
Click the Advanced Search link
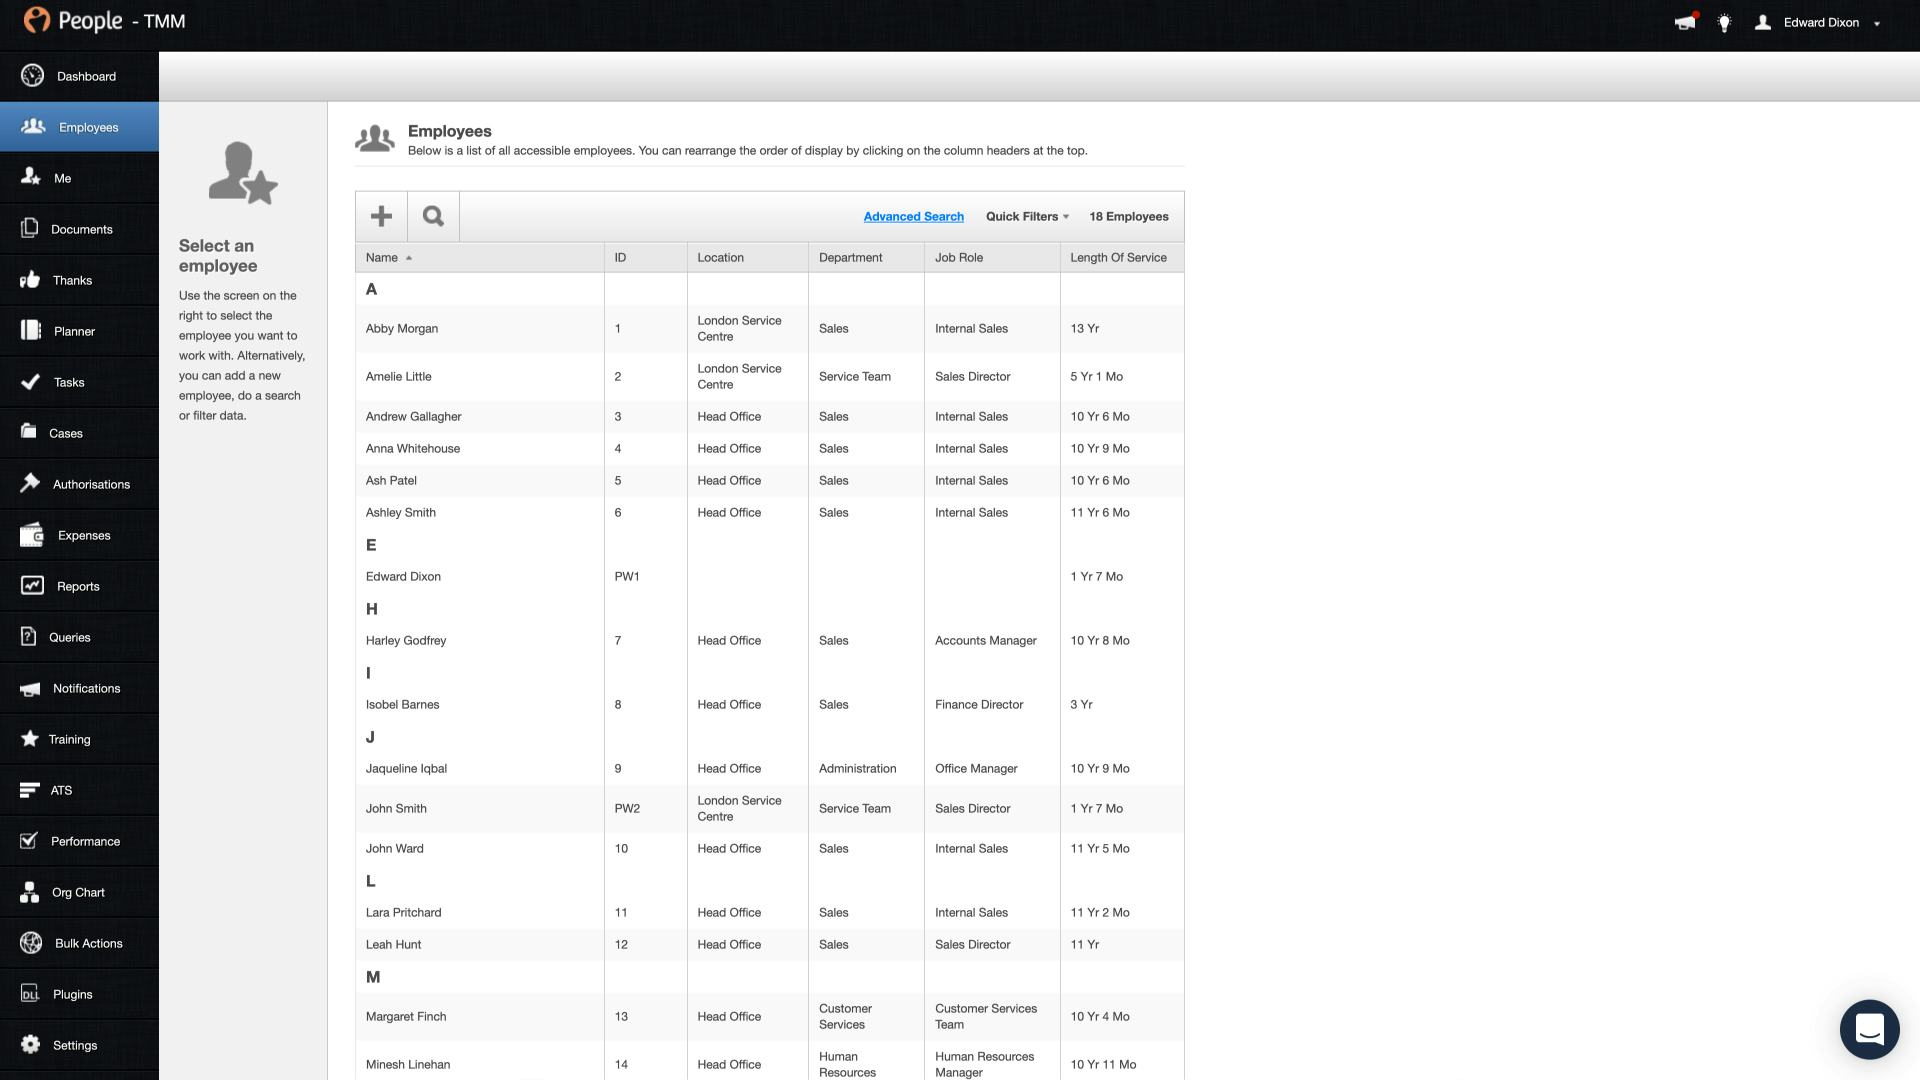pyautogui.click(x=913, y=216)
